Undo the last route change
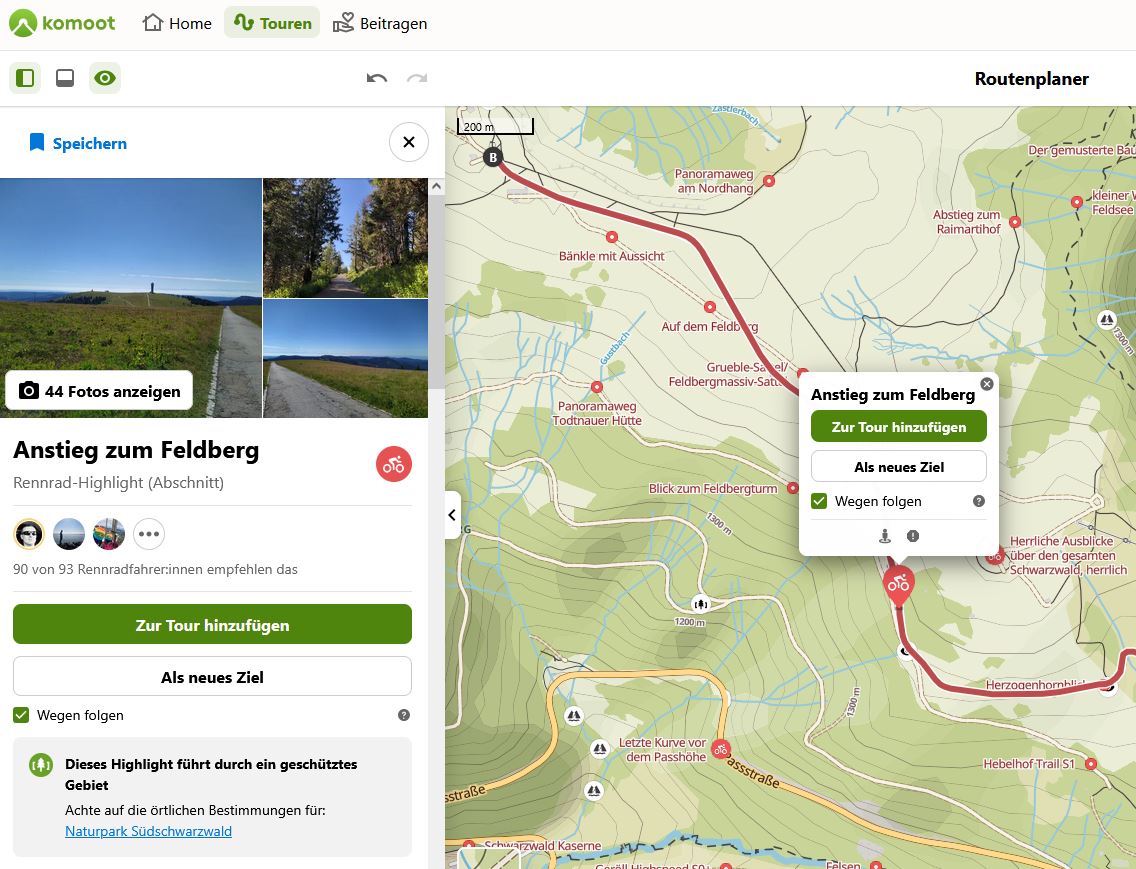Image resolution: width=1136 pixels, height=869 pixels. (377, 78)
